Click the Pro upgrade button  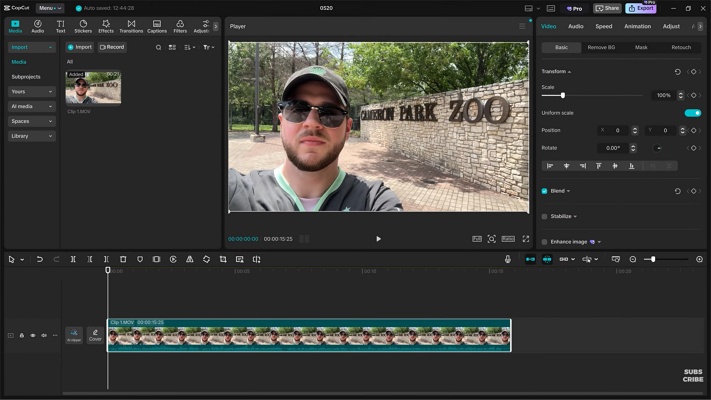575,8
